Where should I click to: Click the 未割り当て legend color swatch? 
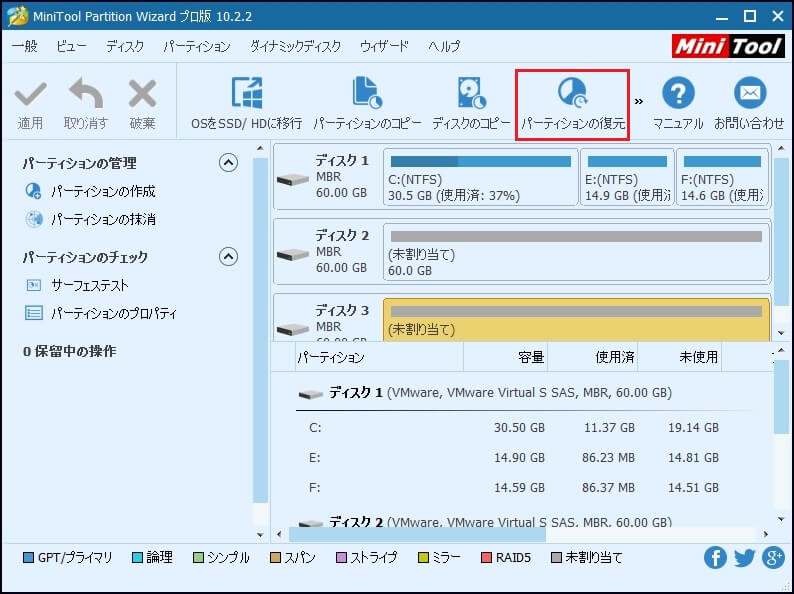556,558
